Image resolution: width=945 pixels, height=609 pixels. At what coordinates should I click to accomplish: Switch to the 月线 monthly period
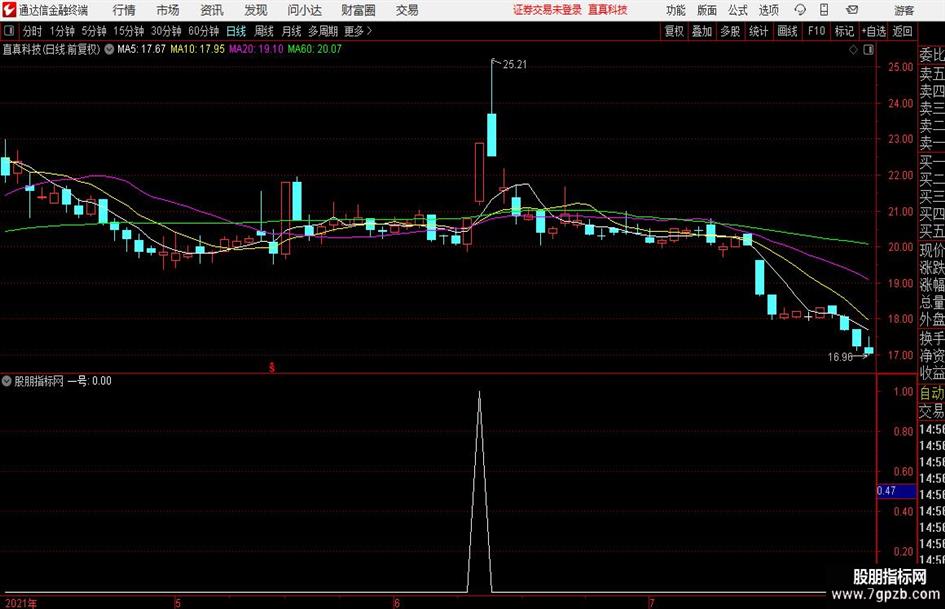point(291,31)
